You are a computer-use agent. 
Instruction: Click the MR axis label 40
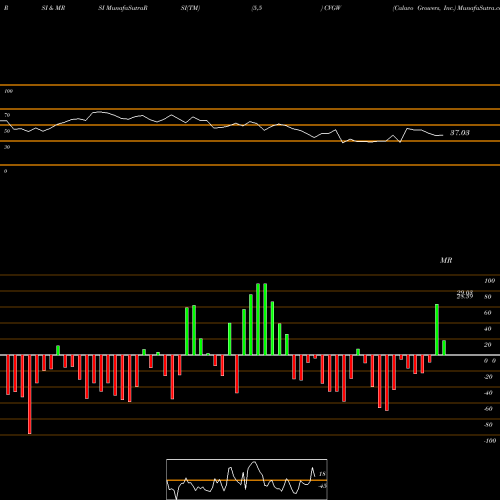click(488, 329)
